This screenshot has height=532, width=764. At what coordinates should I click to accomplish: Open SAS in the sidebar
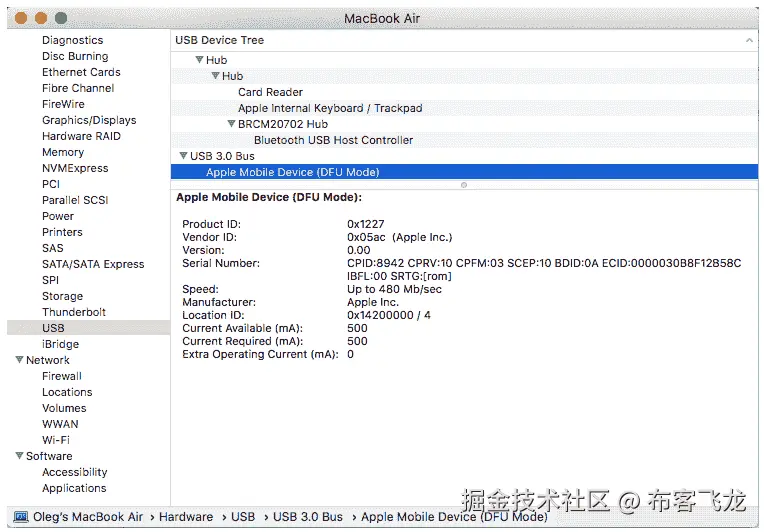point(53,248)
